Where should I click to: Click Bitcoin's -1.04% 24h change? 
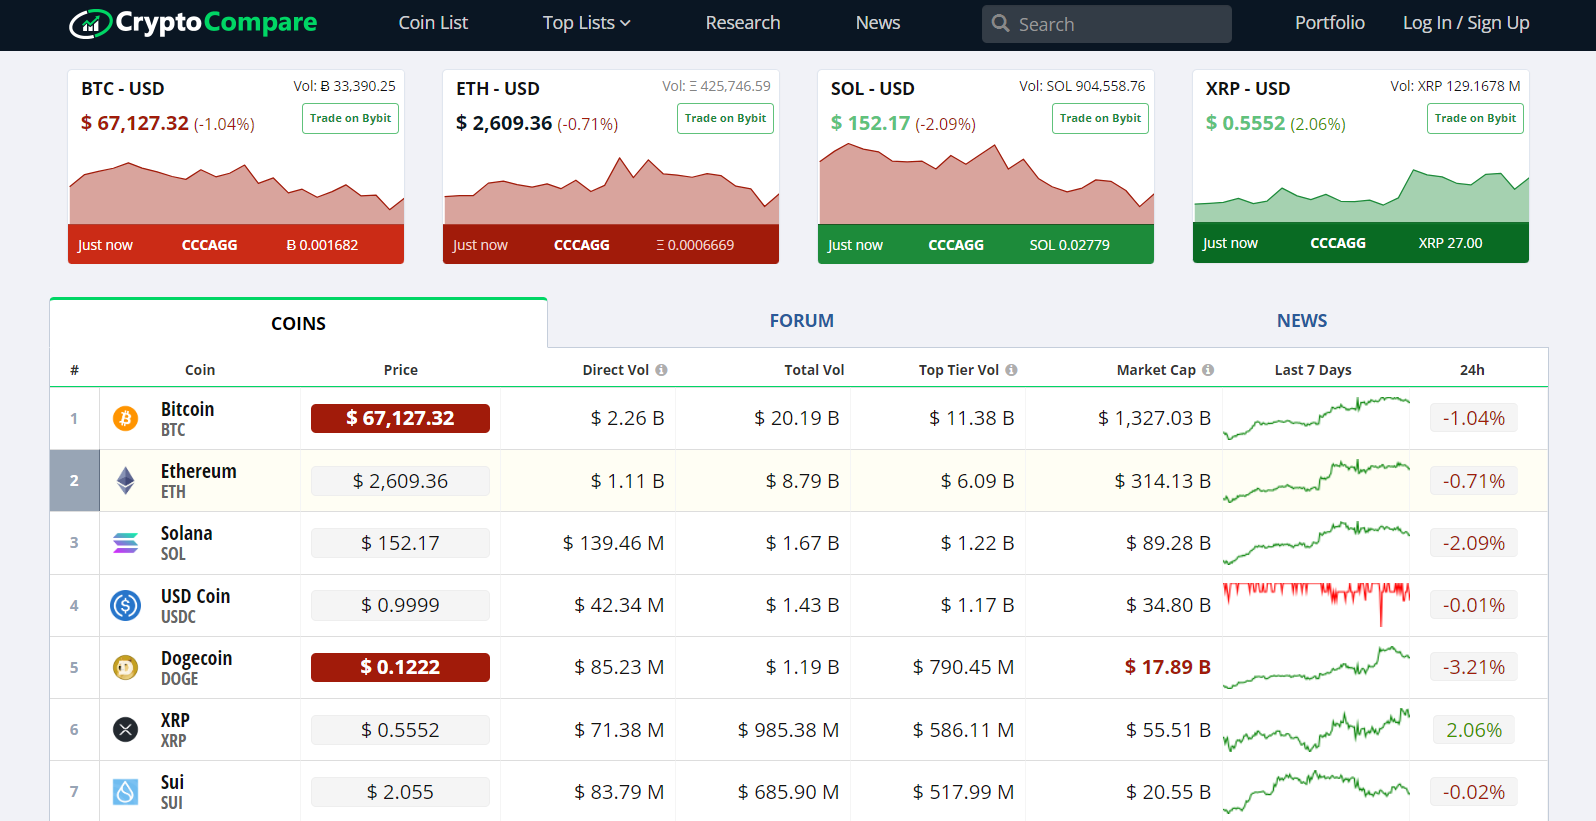click(1473, 418)
